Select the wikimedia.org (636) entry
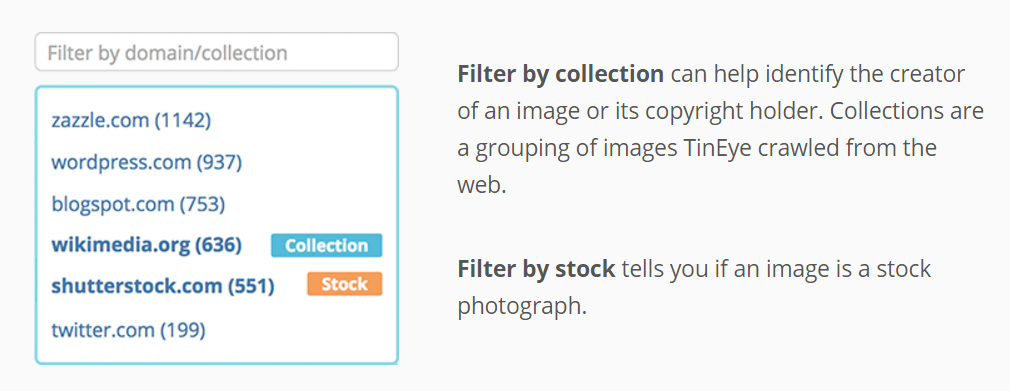The image size is (1010, 391). 146,245
